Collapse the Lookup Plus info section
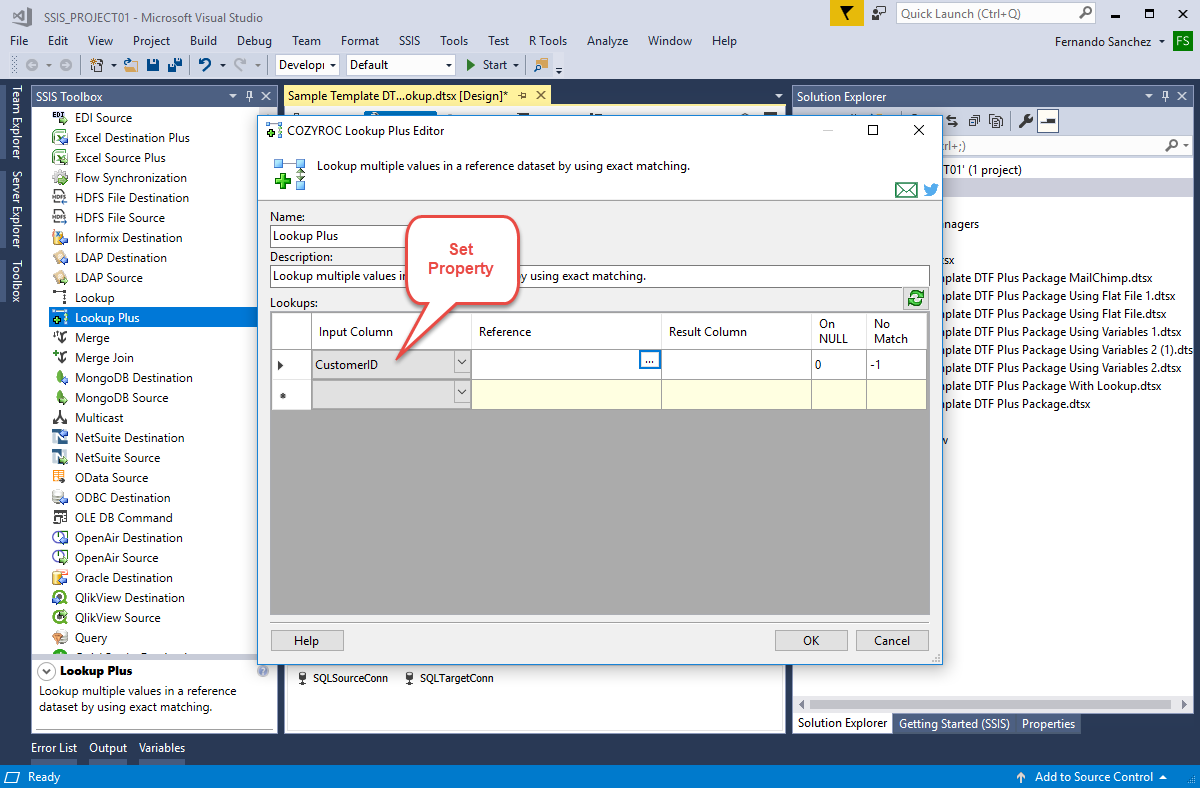 click(x=46, y=671)
